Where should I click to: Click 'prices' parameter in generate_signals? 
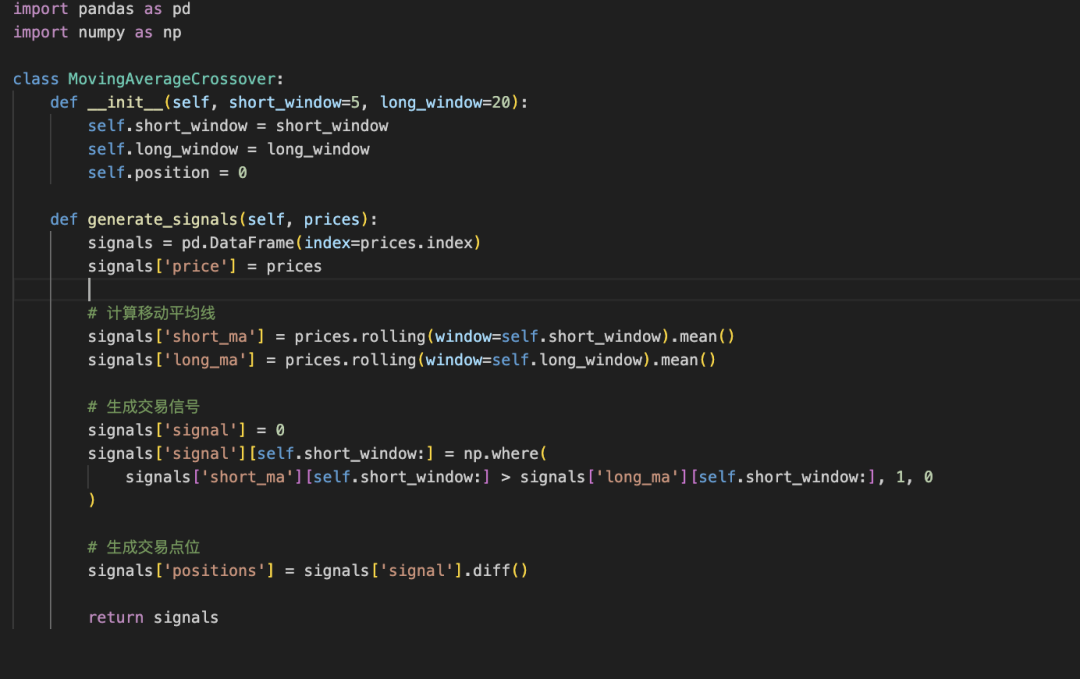coord(332,220)
